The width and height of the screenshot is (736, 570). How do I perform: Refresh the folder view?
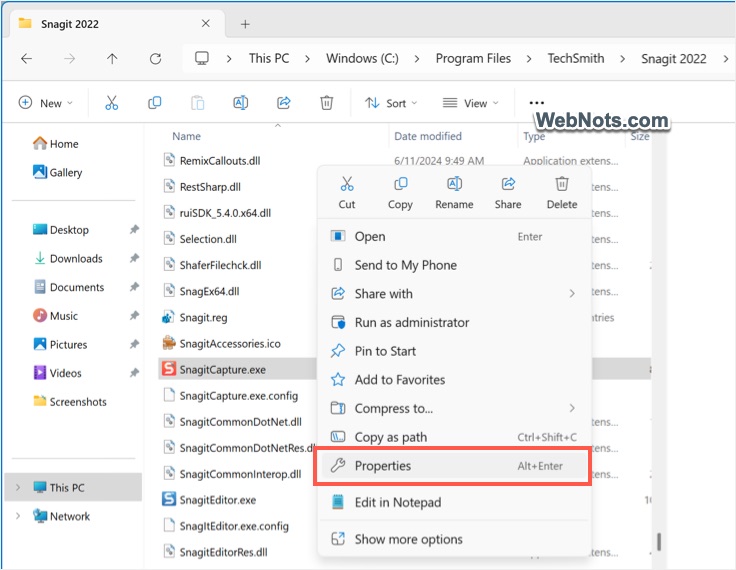(x=155, y=59)
